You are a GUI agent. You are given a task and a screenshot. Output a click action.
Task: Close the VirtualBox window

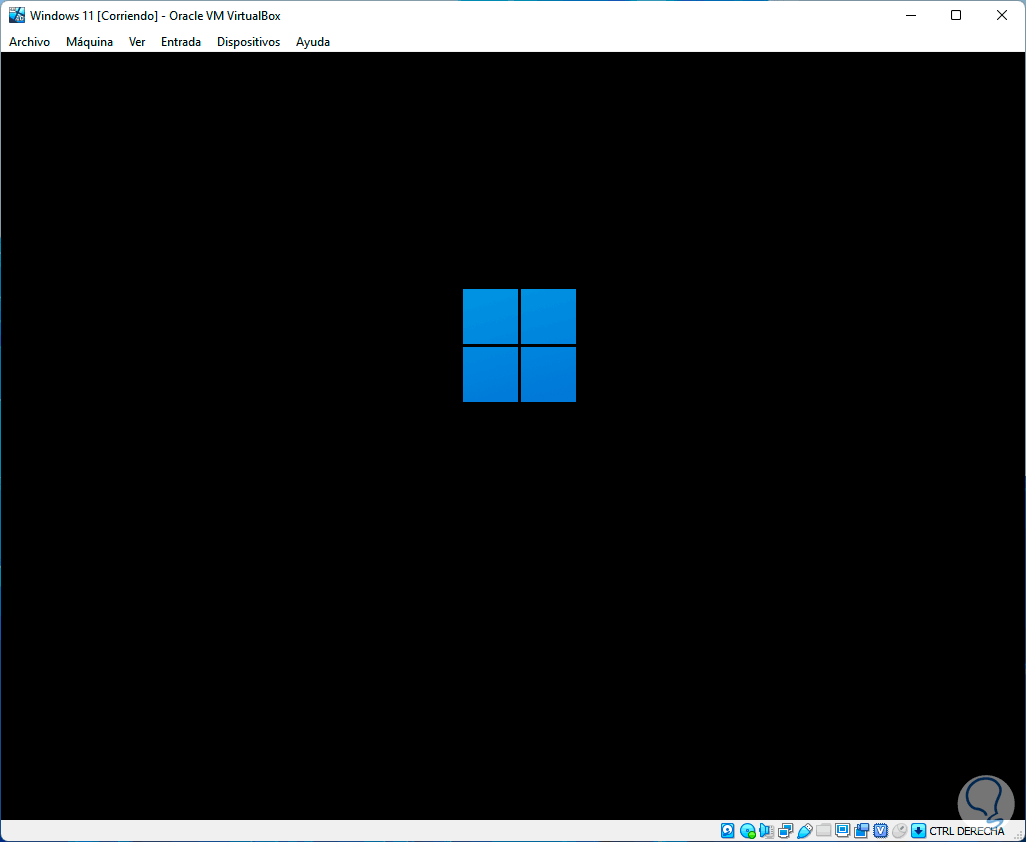click(1002, 15)
